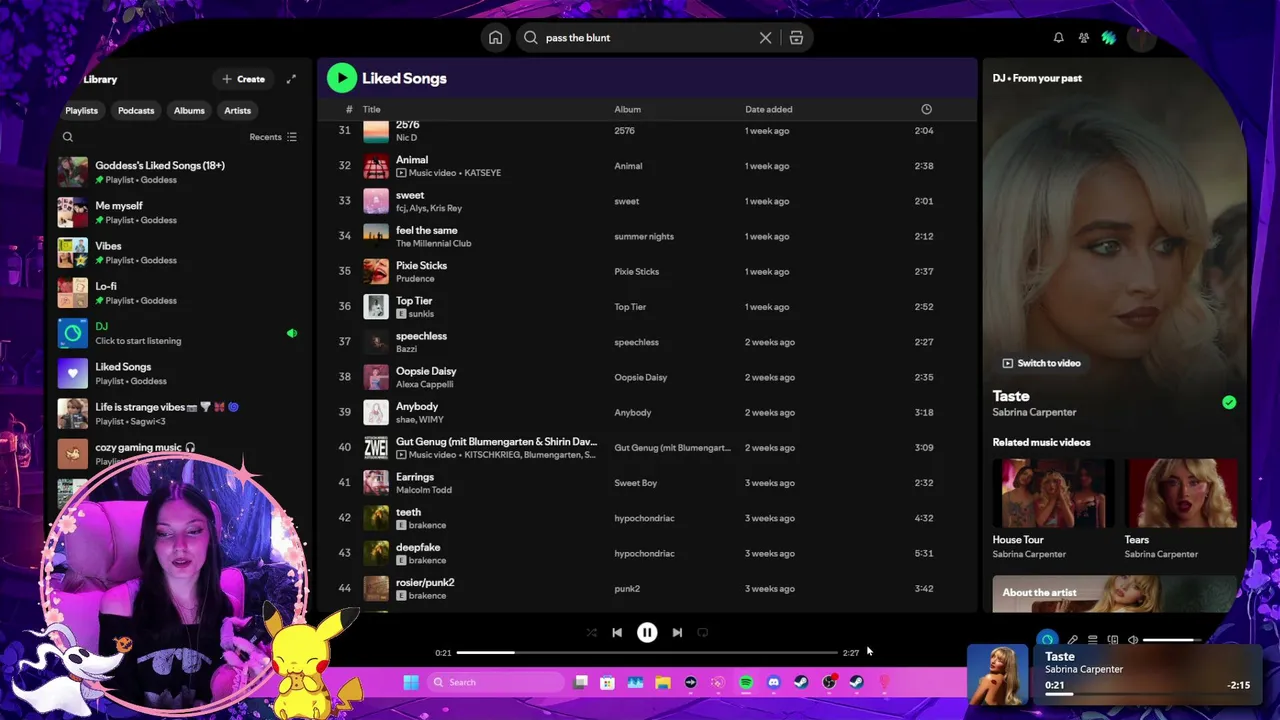
Task: Click the duration clock column header
Action: [926, 109]
